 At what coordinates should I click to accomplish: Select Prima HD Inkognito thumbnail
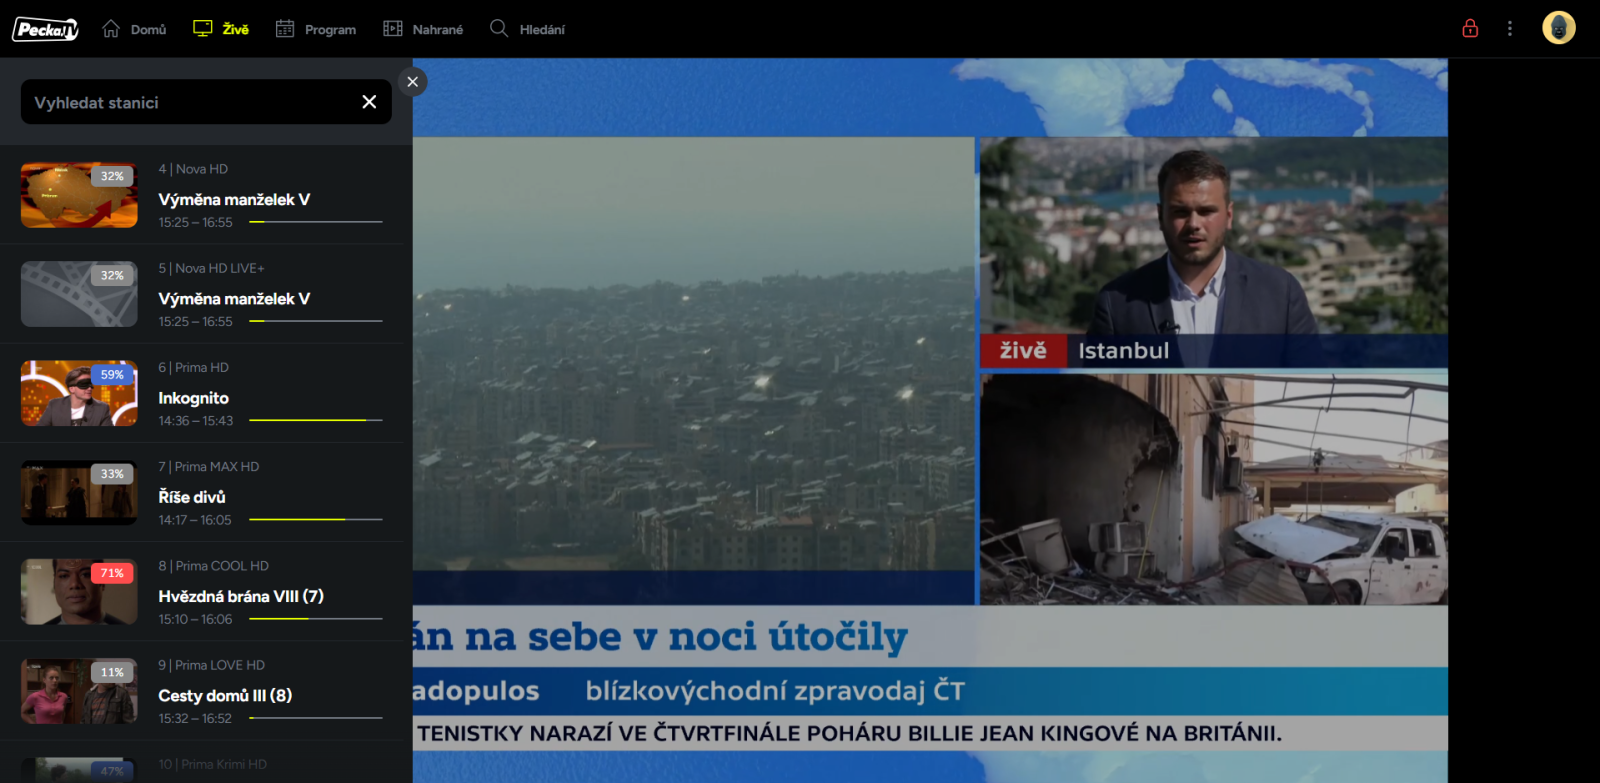[79, 393]
